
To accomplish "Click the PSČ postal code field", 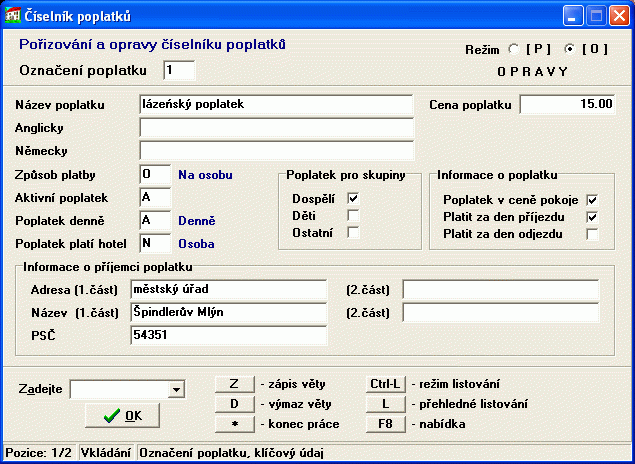I will point(229,336).
